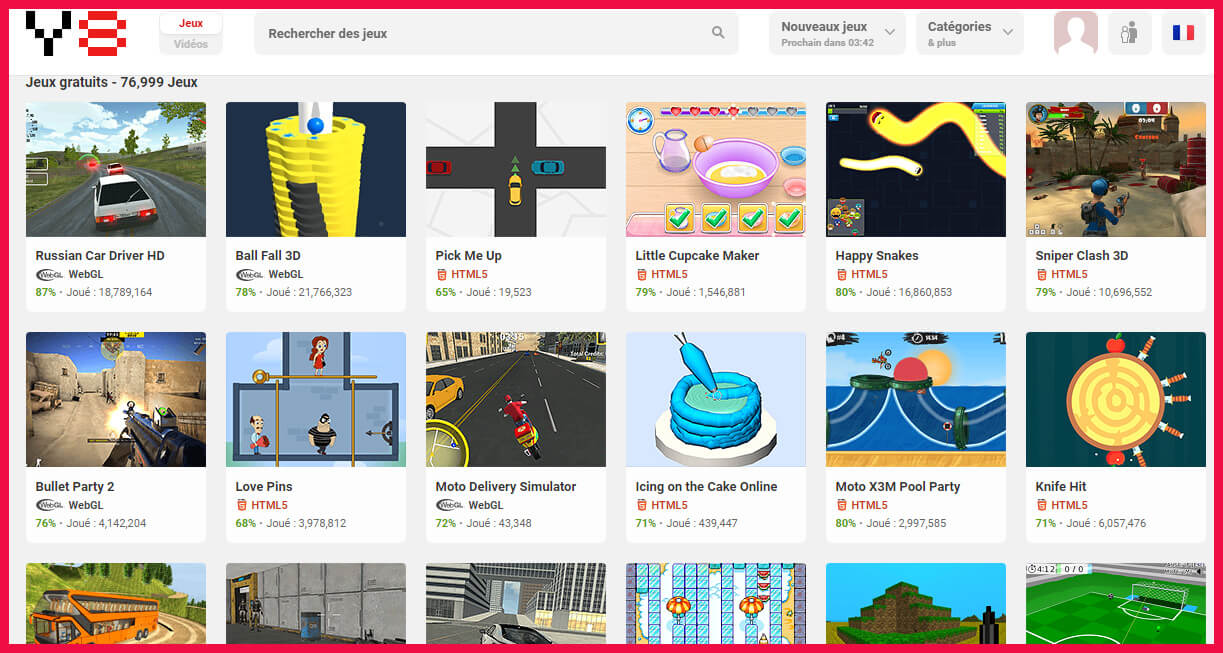Image resolution: width=1223 pixels, height=653 pixels.
Task: Click the search magnifier icon
Action: pos(718,33)
